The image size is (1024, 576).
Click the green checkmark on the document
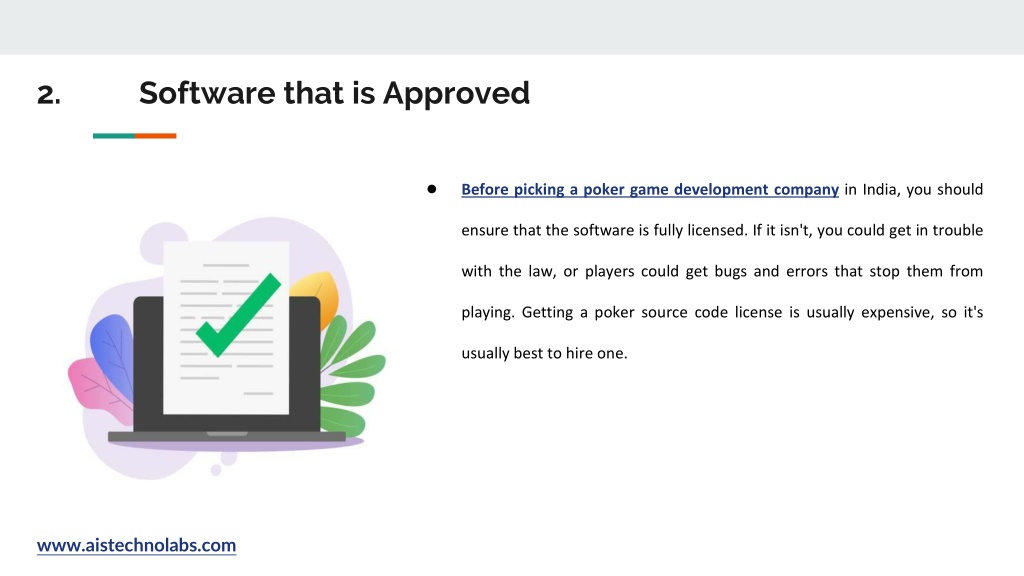[x=238, y=315]
